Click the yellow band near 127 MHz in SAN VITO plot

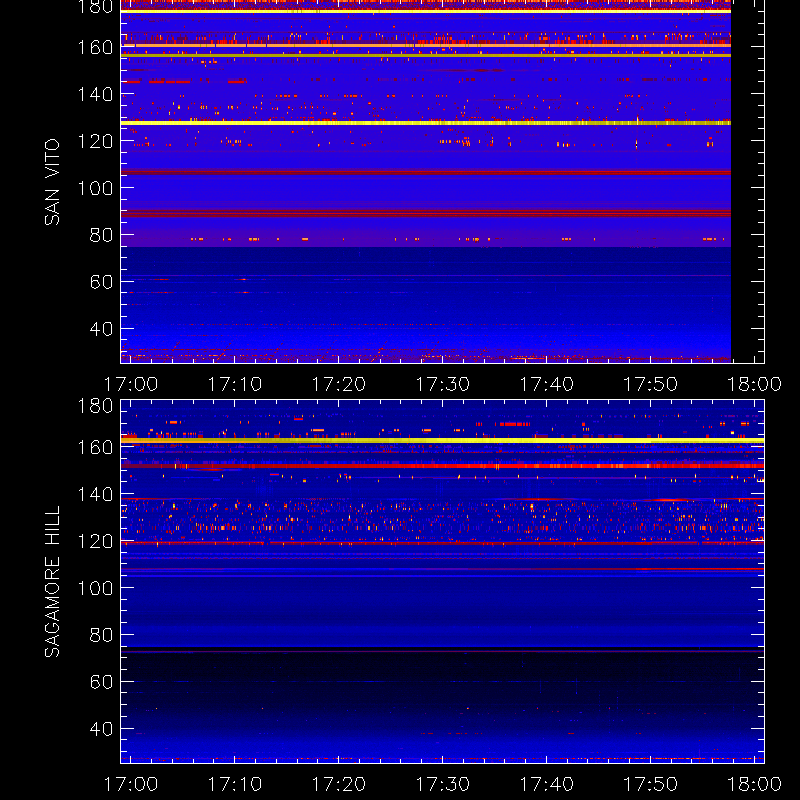[x=426, y=123]
